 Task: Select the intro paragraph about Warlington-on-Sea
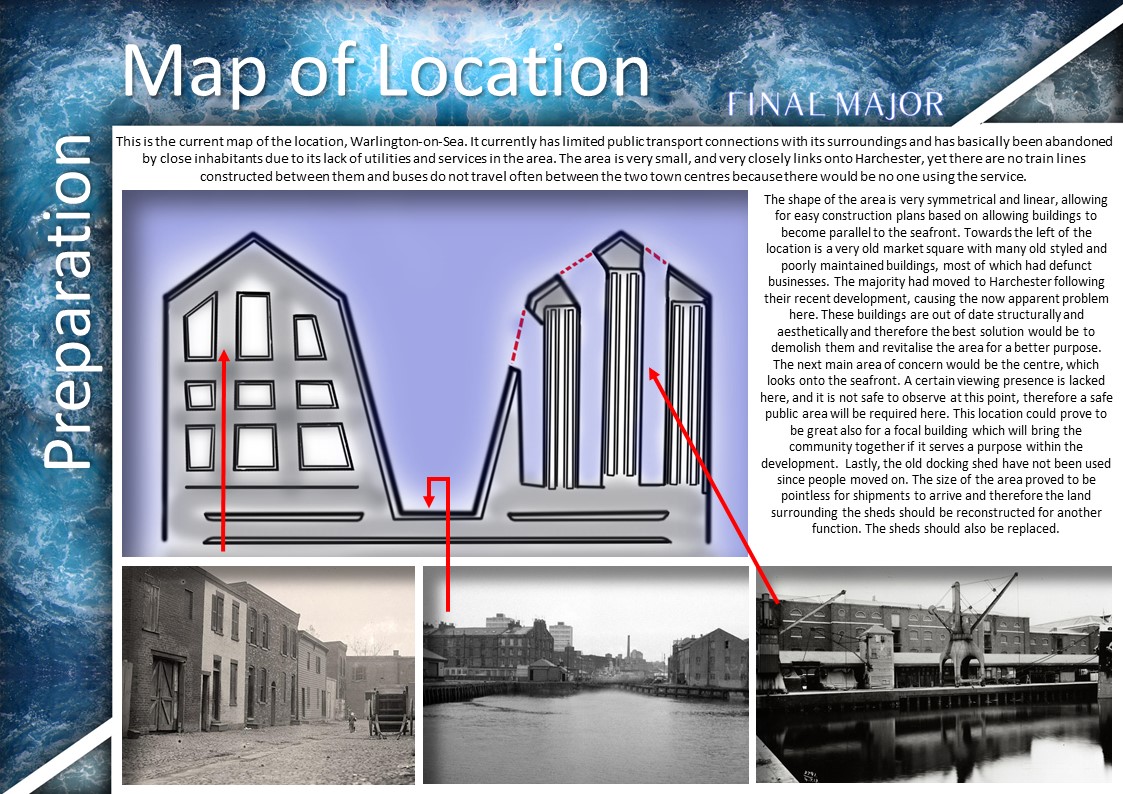[614, 159]
